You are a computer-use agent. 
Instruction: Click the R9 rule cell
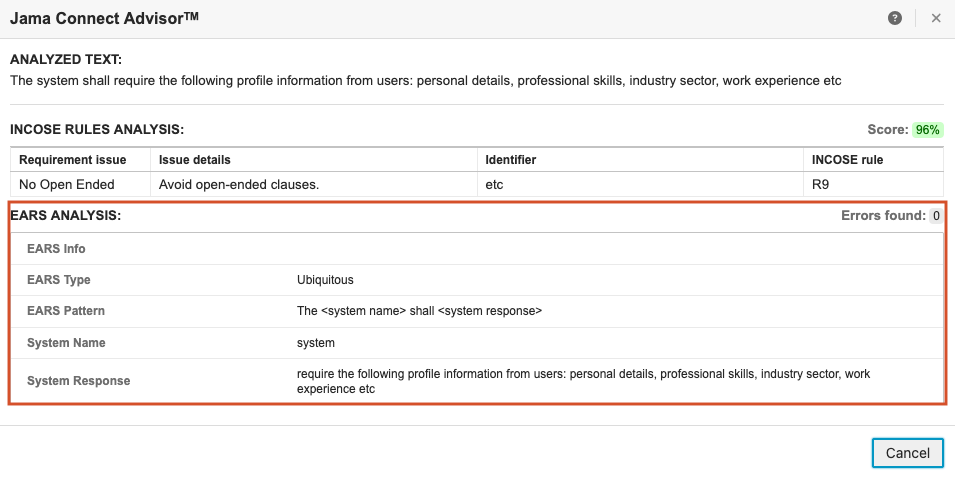point(820,184)
